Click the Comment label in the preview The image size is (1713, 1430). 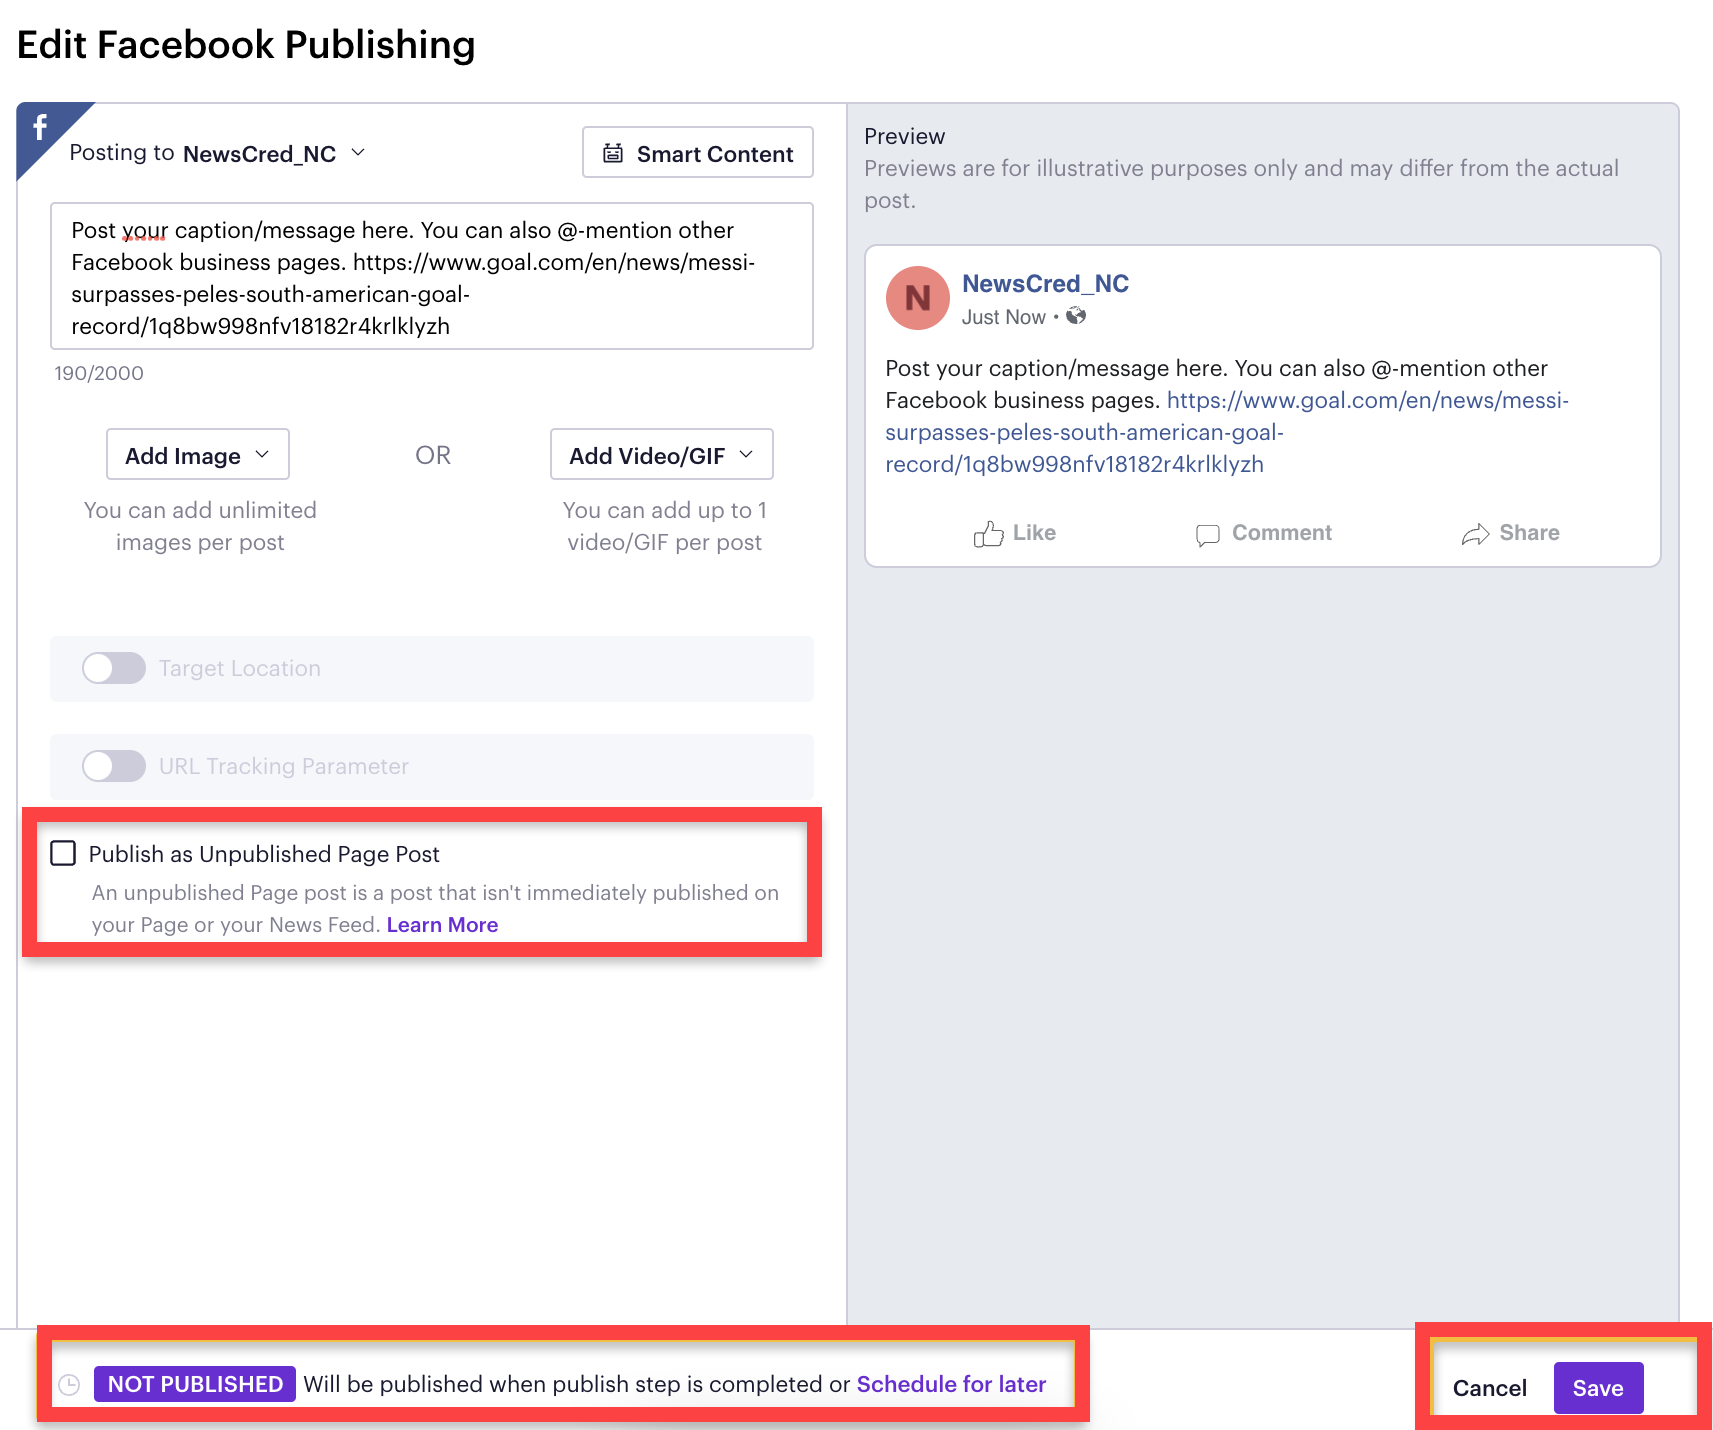coord(1282,533)
